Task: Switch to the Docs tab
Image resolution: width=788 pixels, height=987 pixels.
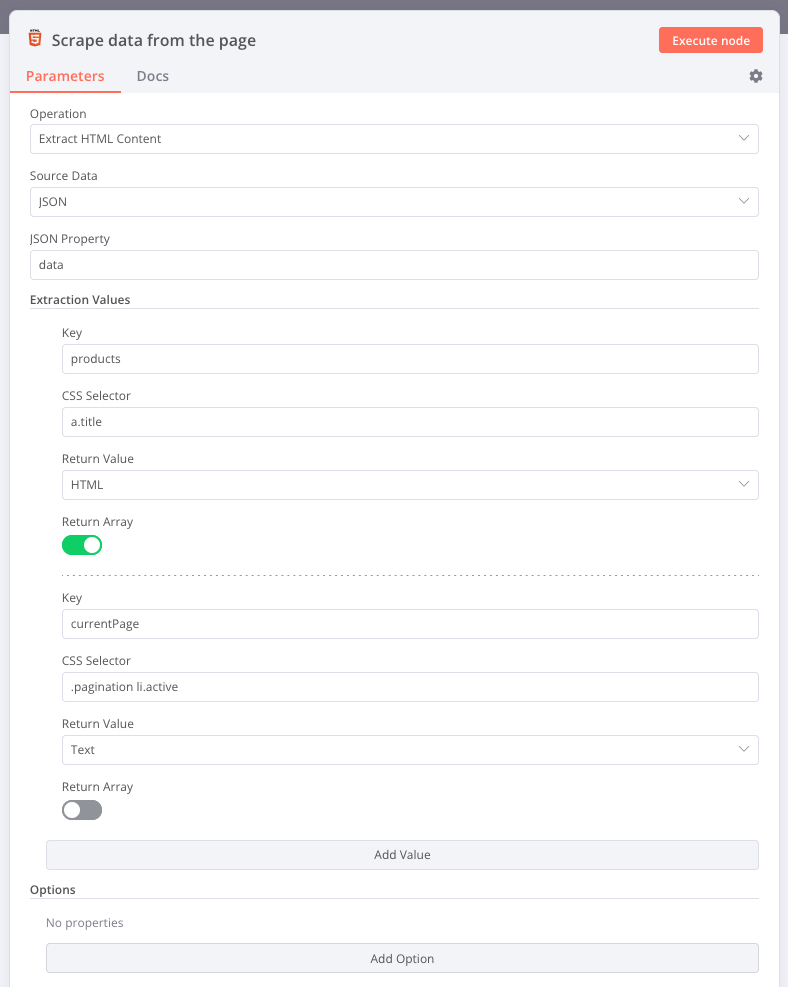Action: point(152,76)
